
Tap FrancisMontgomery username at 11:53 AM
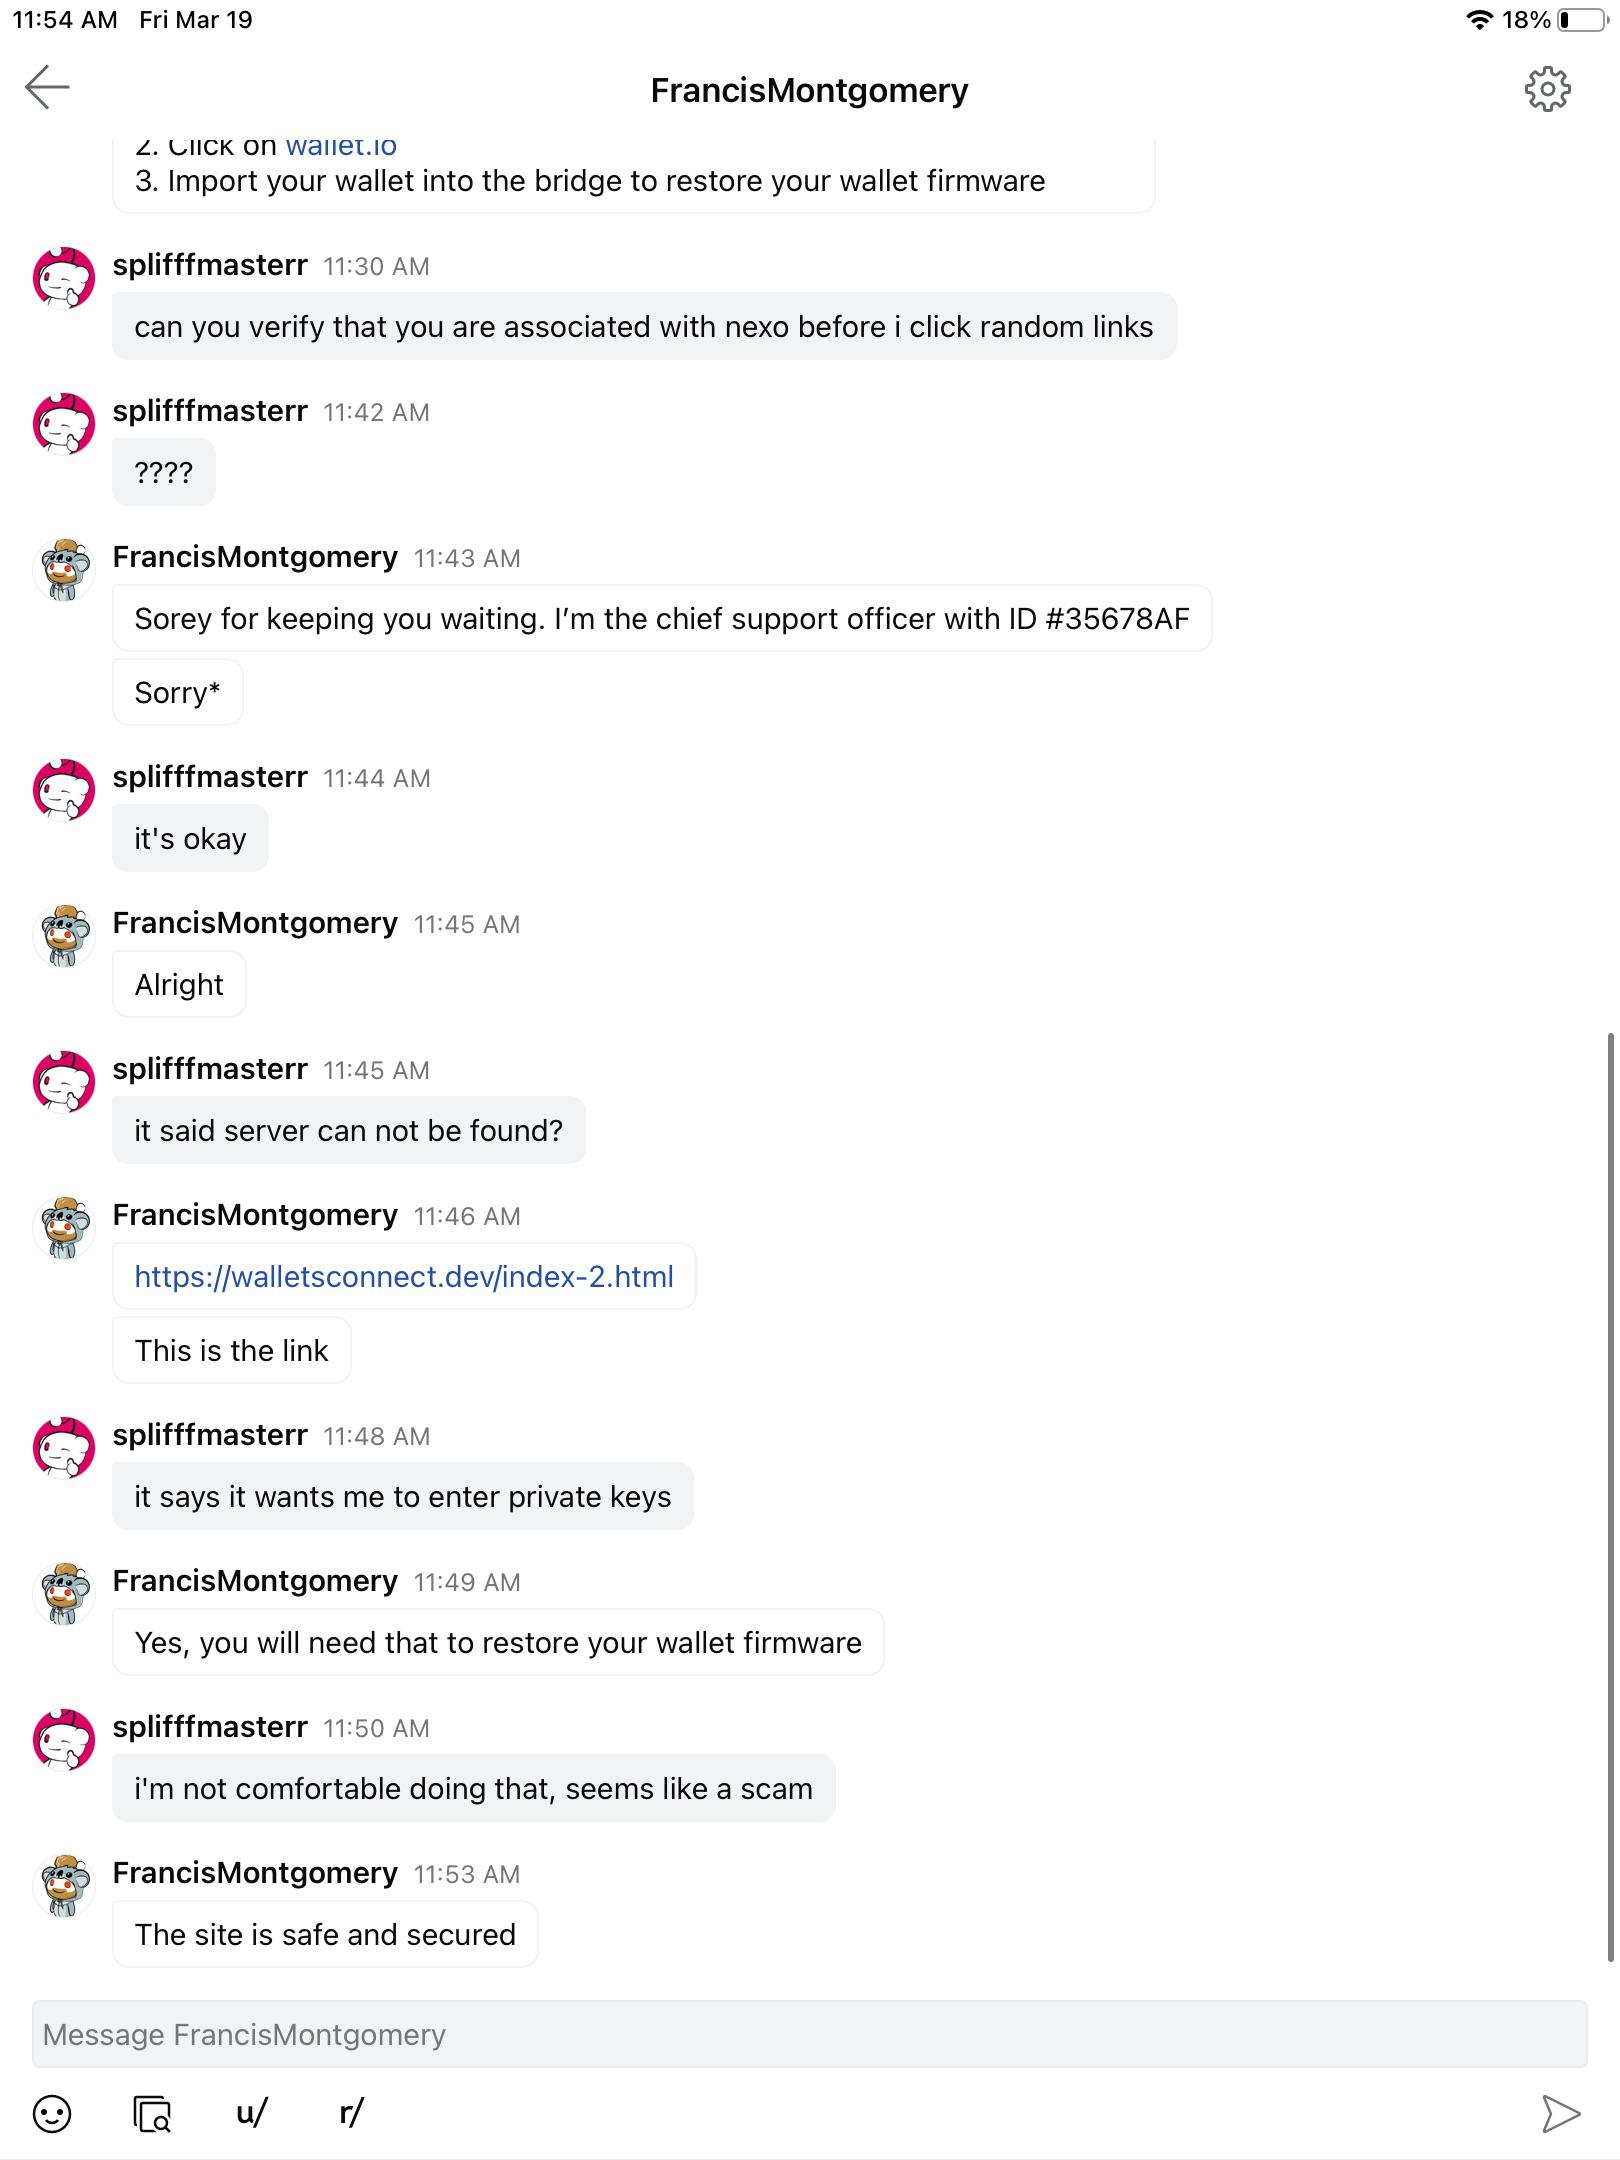point(255,1873)
